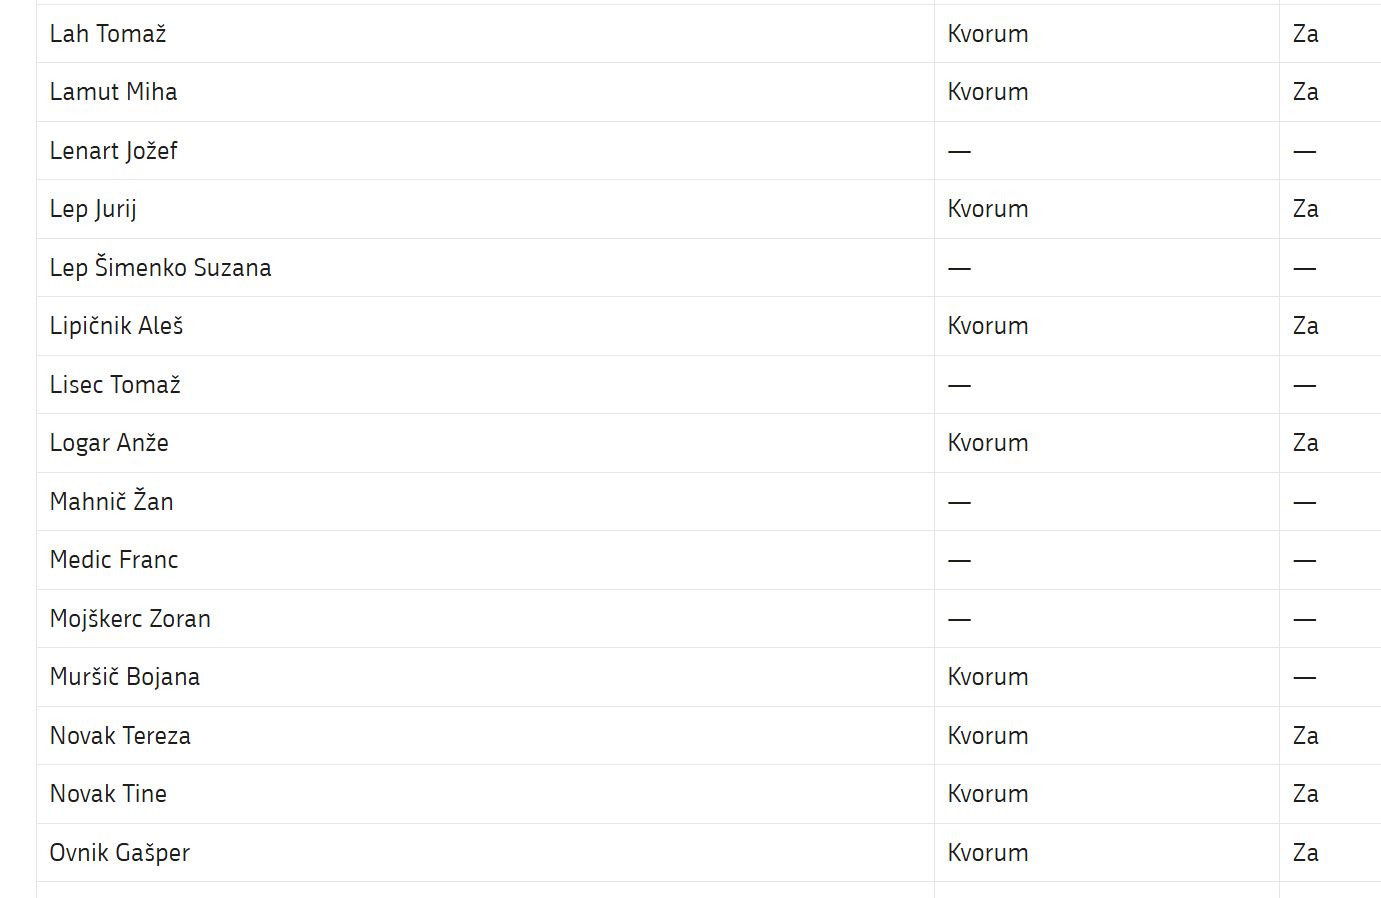Screen dimensions: 1381x898
Task: Select the Ovnik Gašper entry
Action: 119,853
